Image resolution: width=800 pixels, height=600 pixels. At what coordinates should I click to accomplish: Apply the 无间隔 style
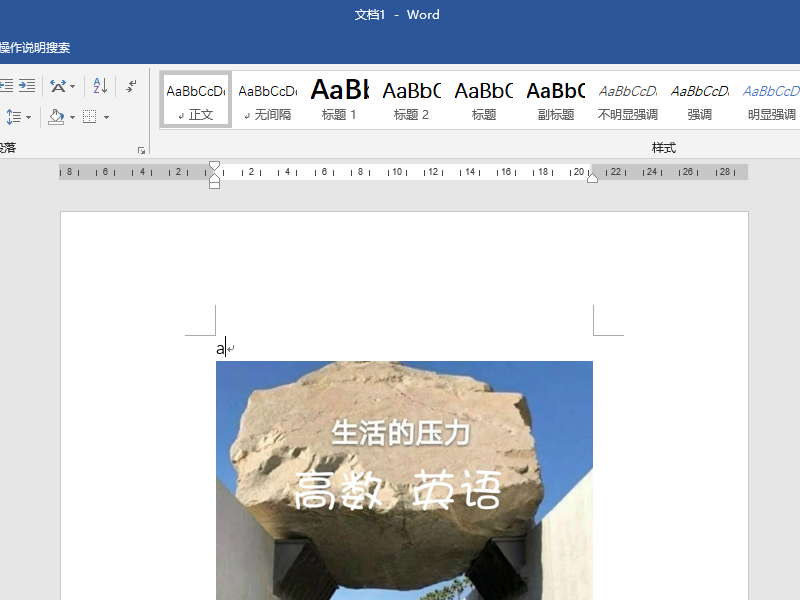pyautogui.click(x=268, y=100)
